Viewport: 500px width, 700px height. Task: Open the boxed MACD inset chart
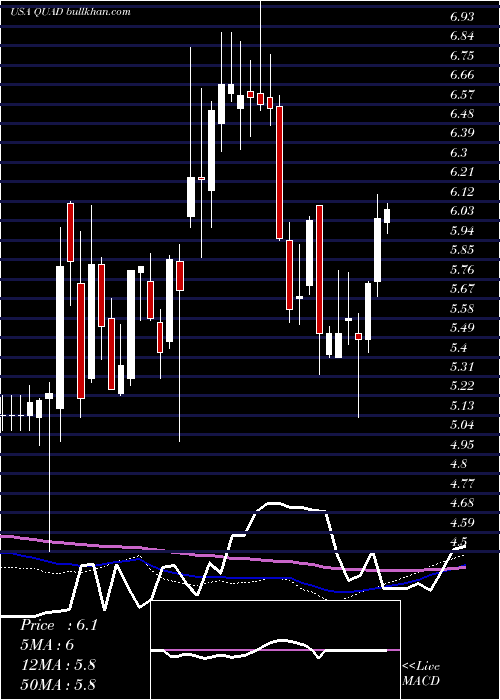coord(275,650)
